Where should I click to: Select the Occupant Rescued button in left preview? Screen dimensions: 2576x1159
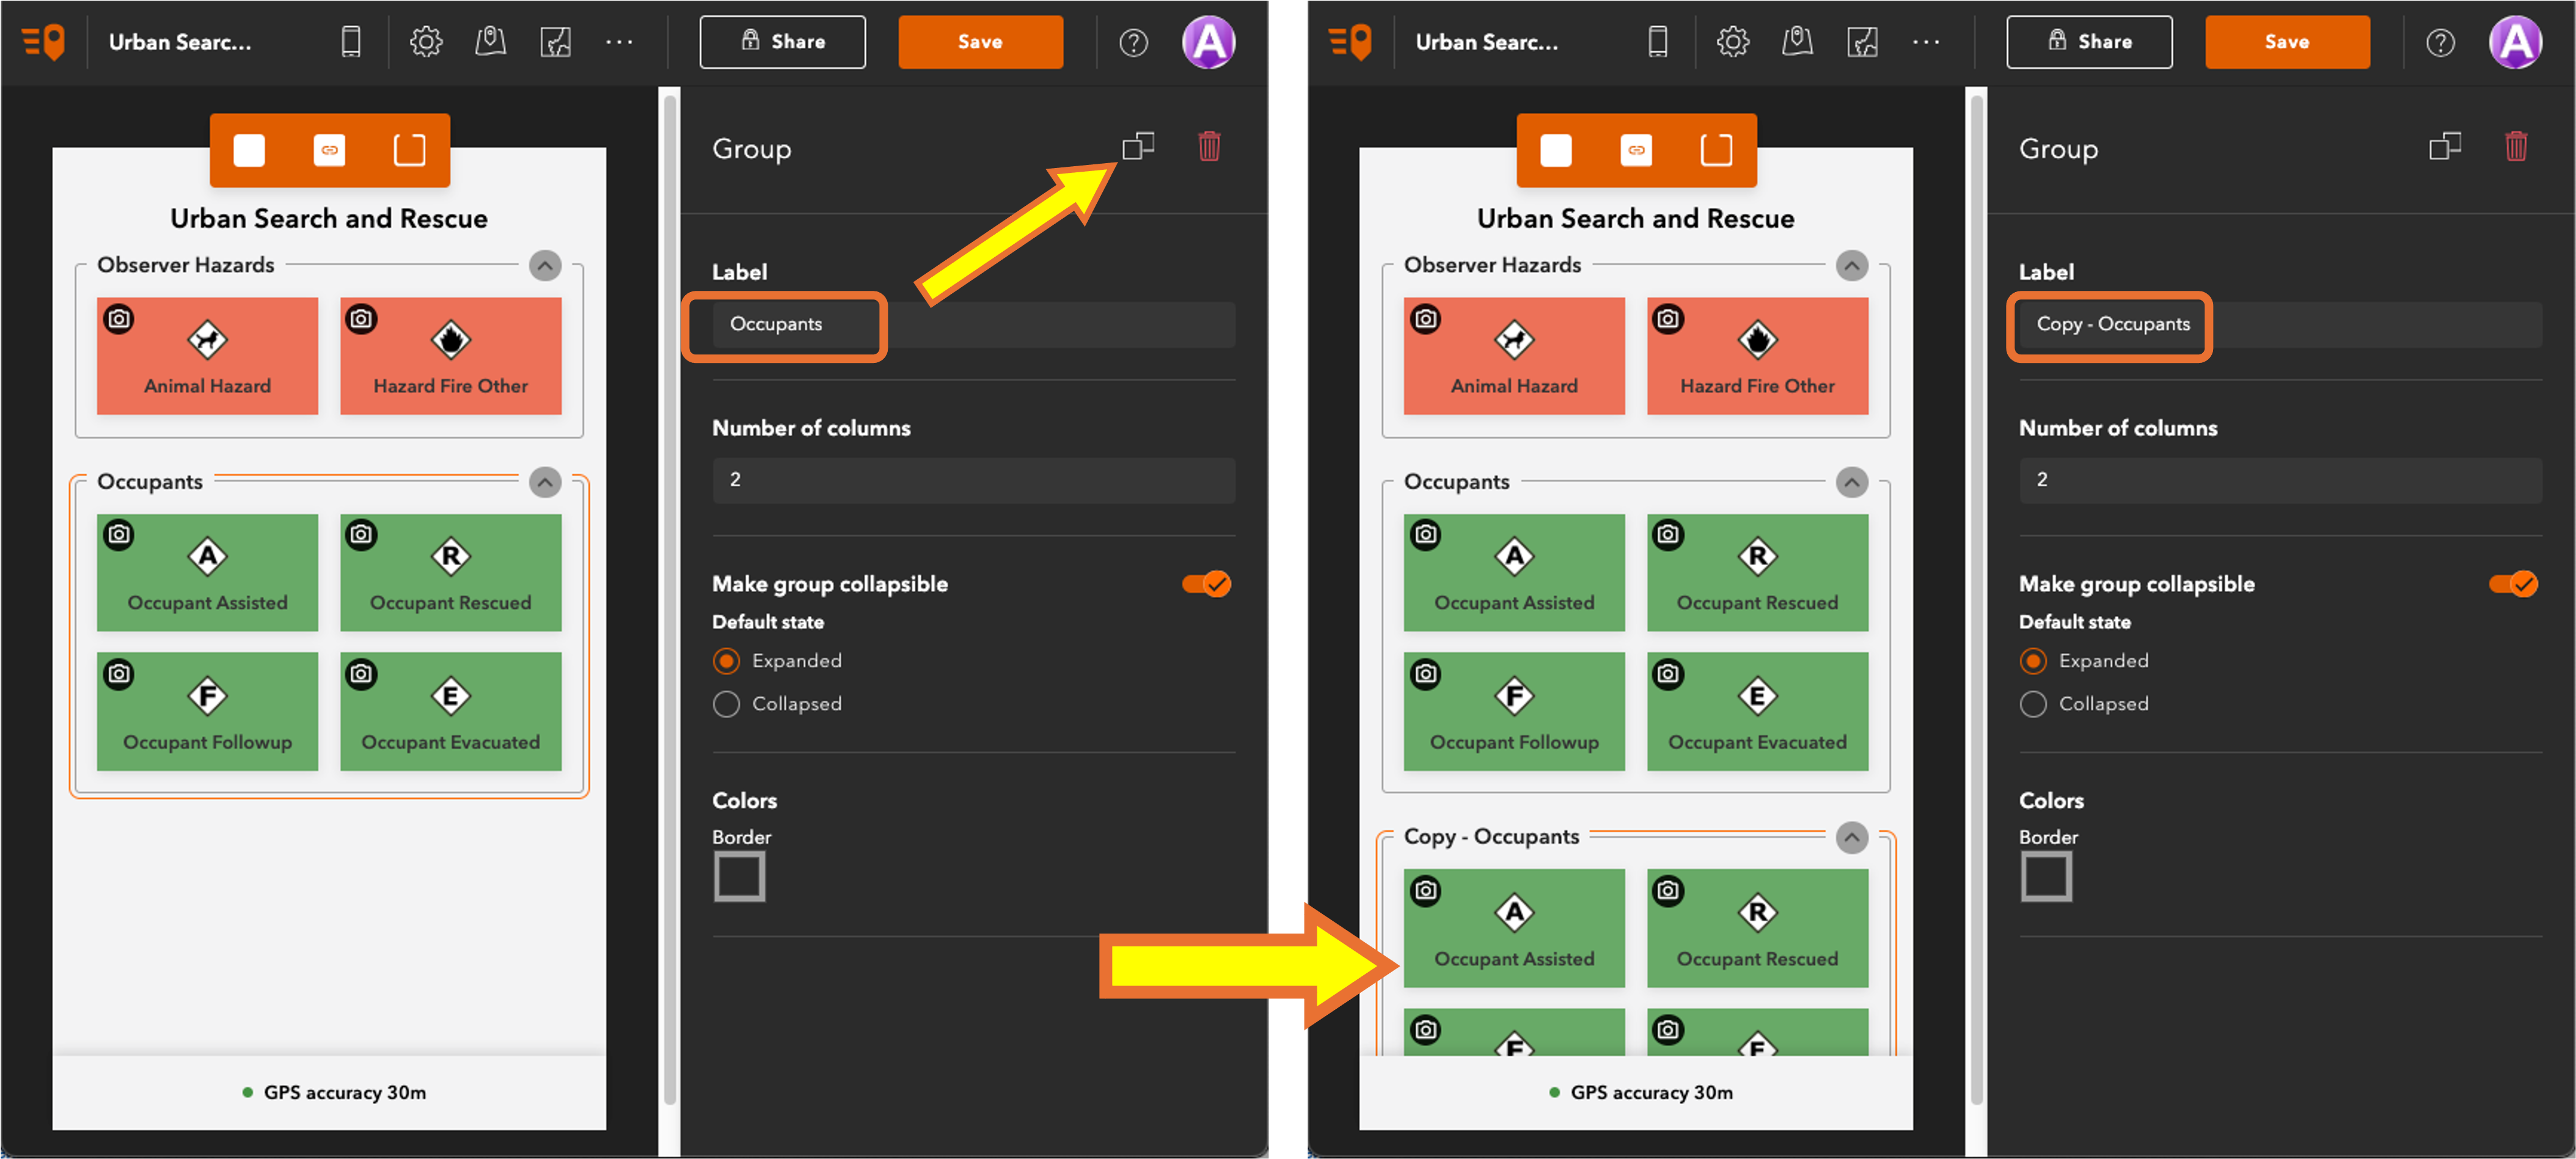coord(450,572)
